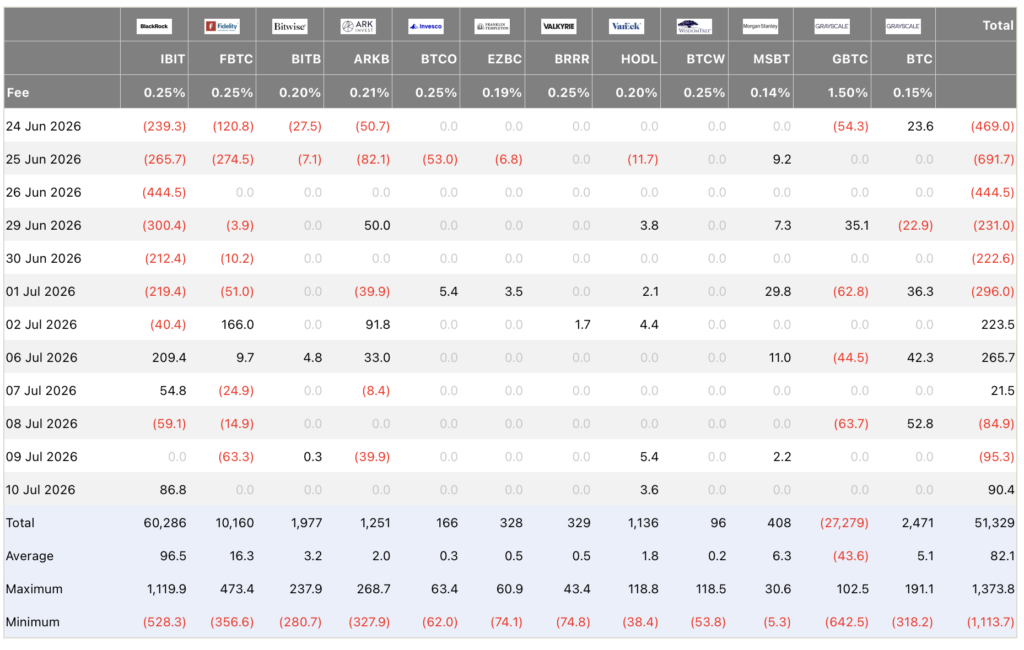Click the ARK Invest logo
The image size is (1024, 650).
point(358,26)
